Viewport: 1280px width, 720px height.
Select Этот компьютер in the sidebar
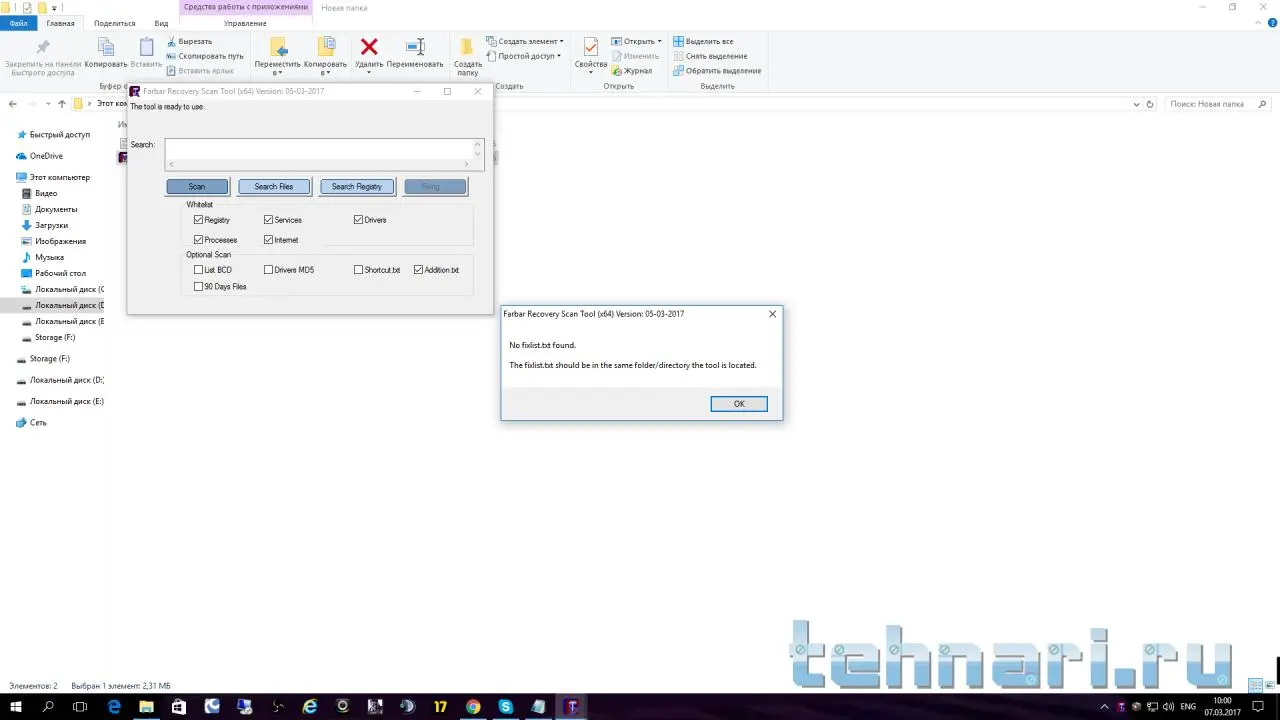click(x=60, y=177)
